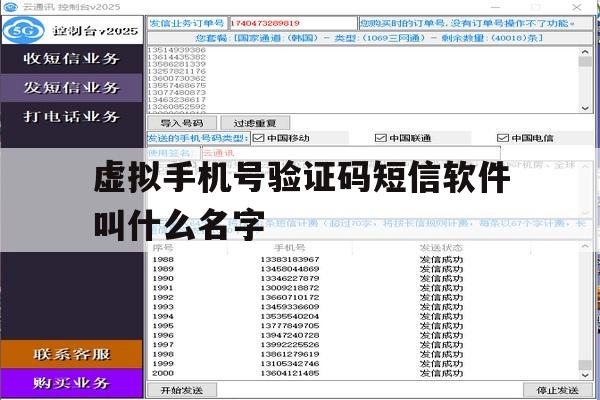The height and width of the screenshot is (400, 600).
Task: Click 开始发送 button
Action: point(182,390)
